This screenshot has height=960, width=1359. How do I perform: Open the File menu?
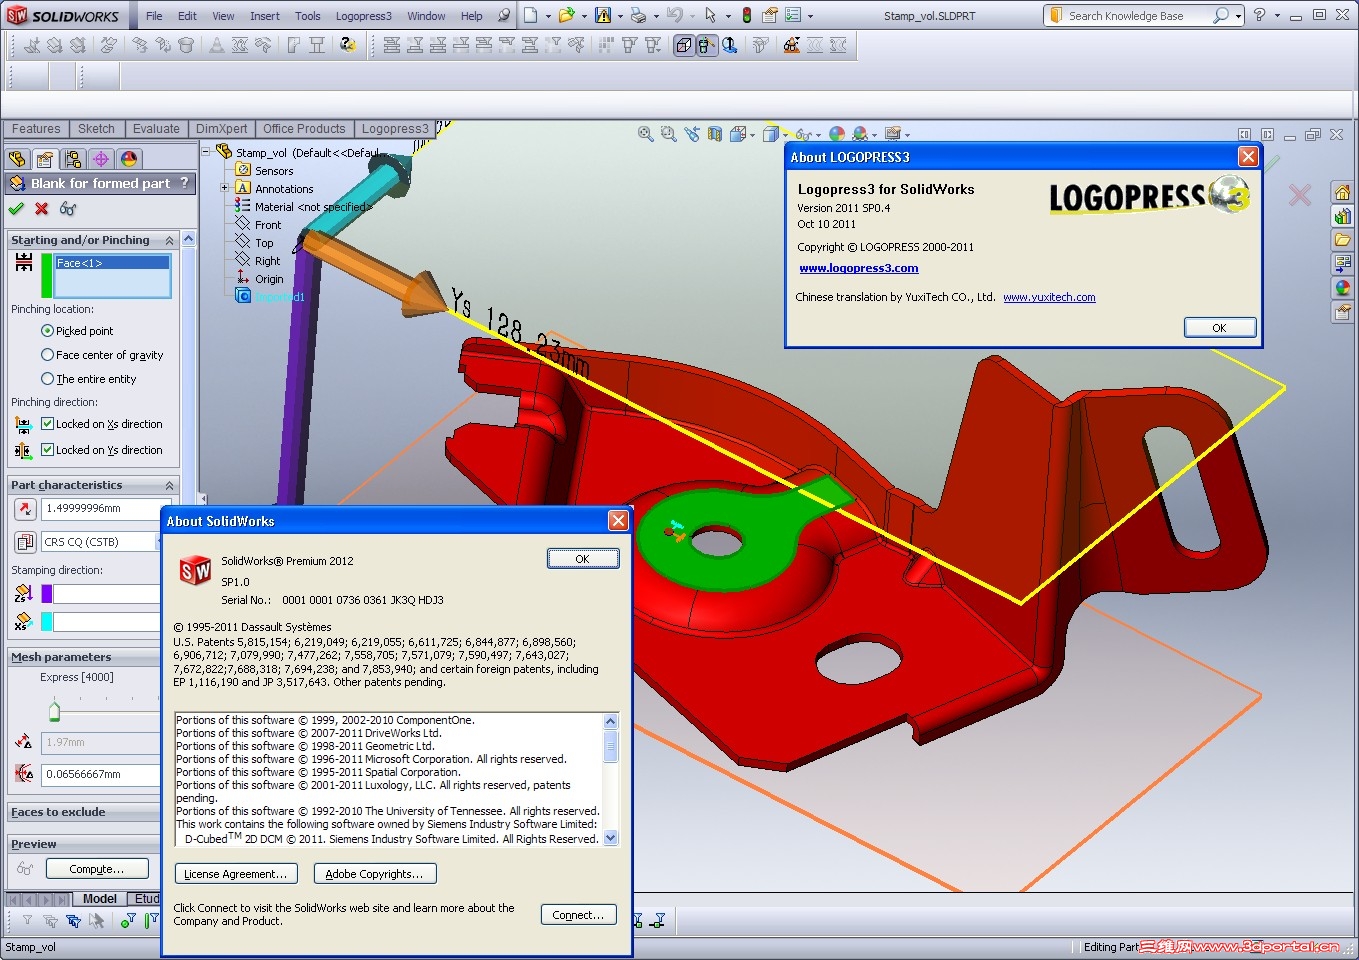pos(154,16)
